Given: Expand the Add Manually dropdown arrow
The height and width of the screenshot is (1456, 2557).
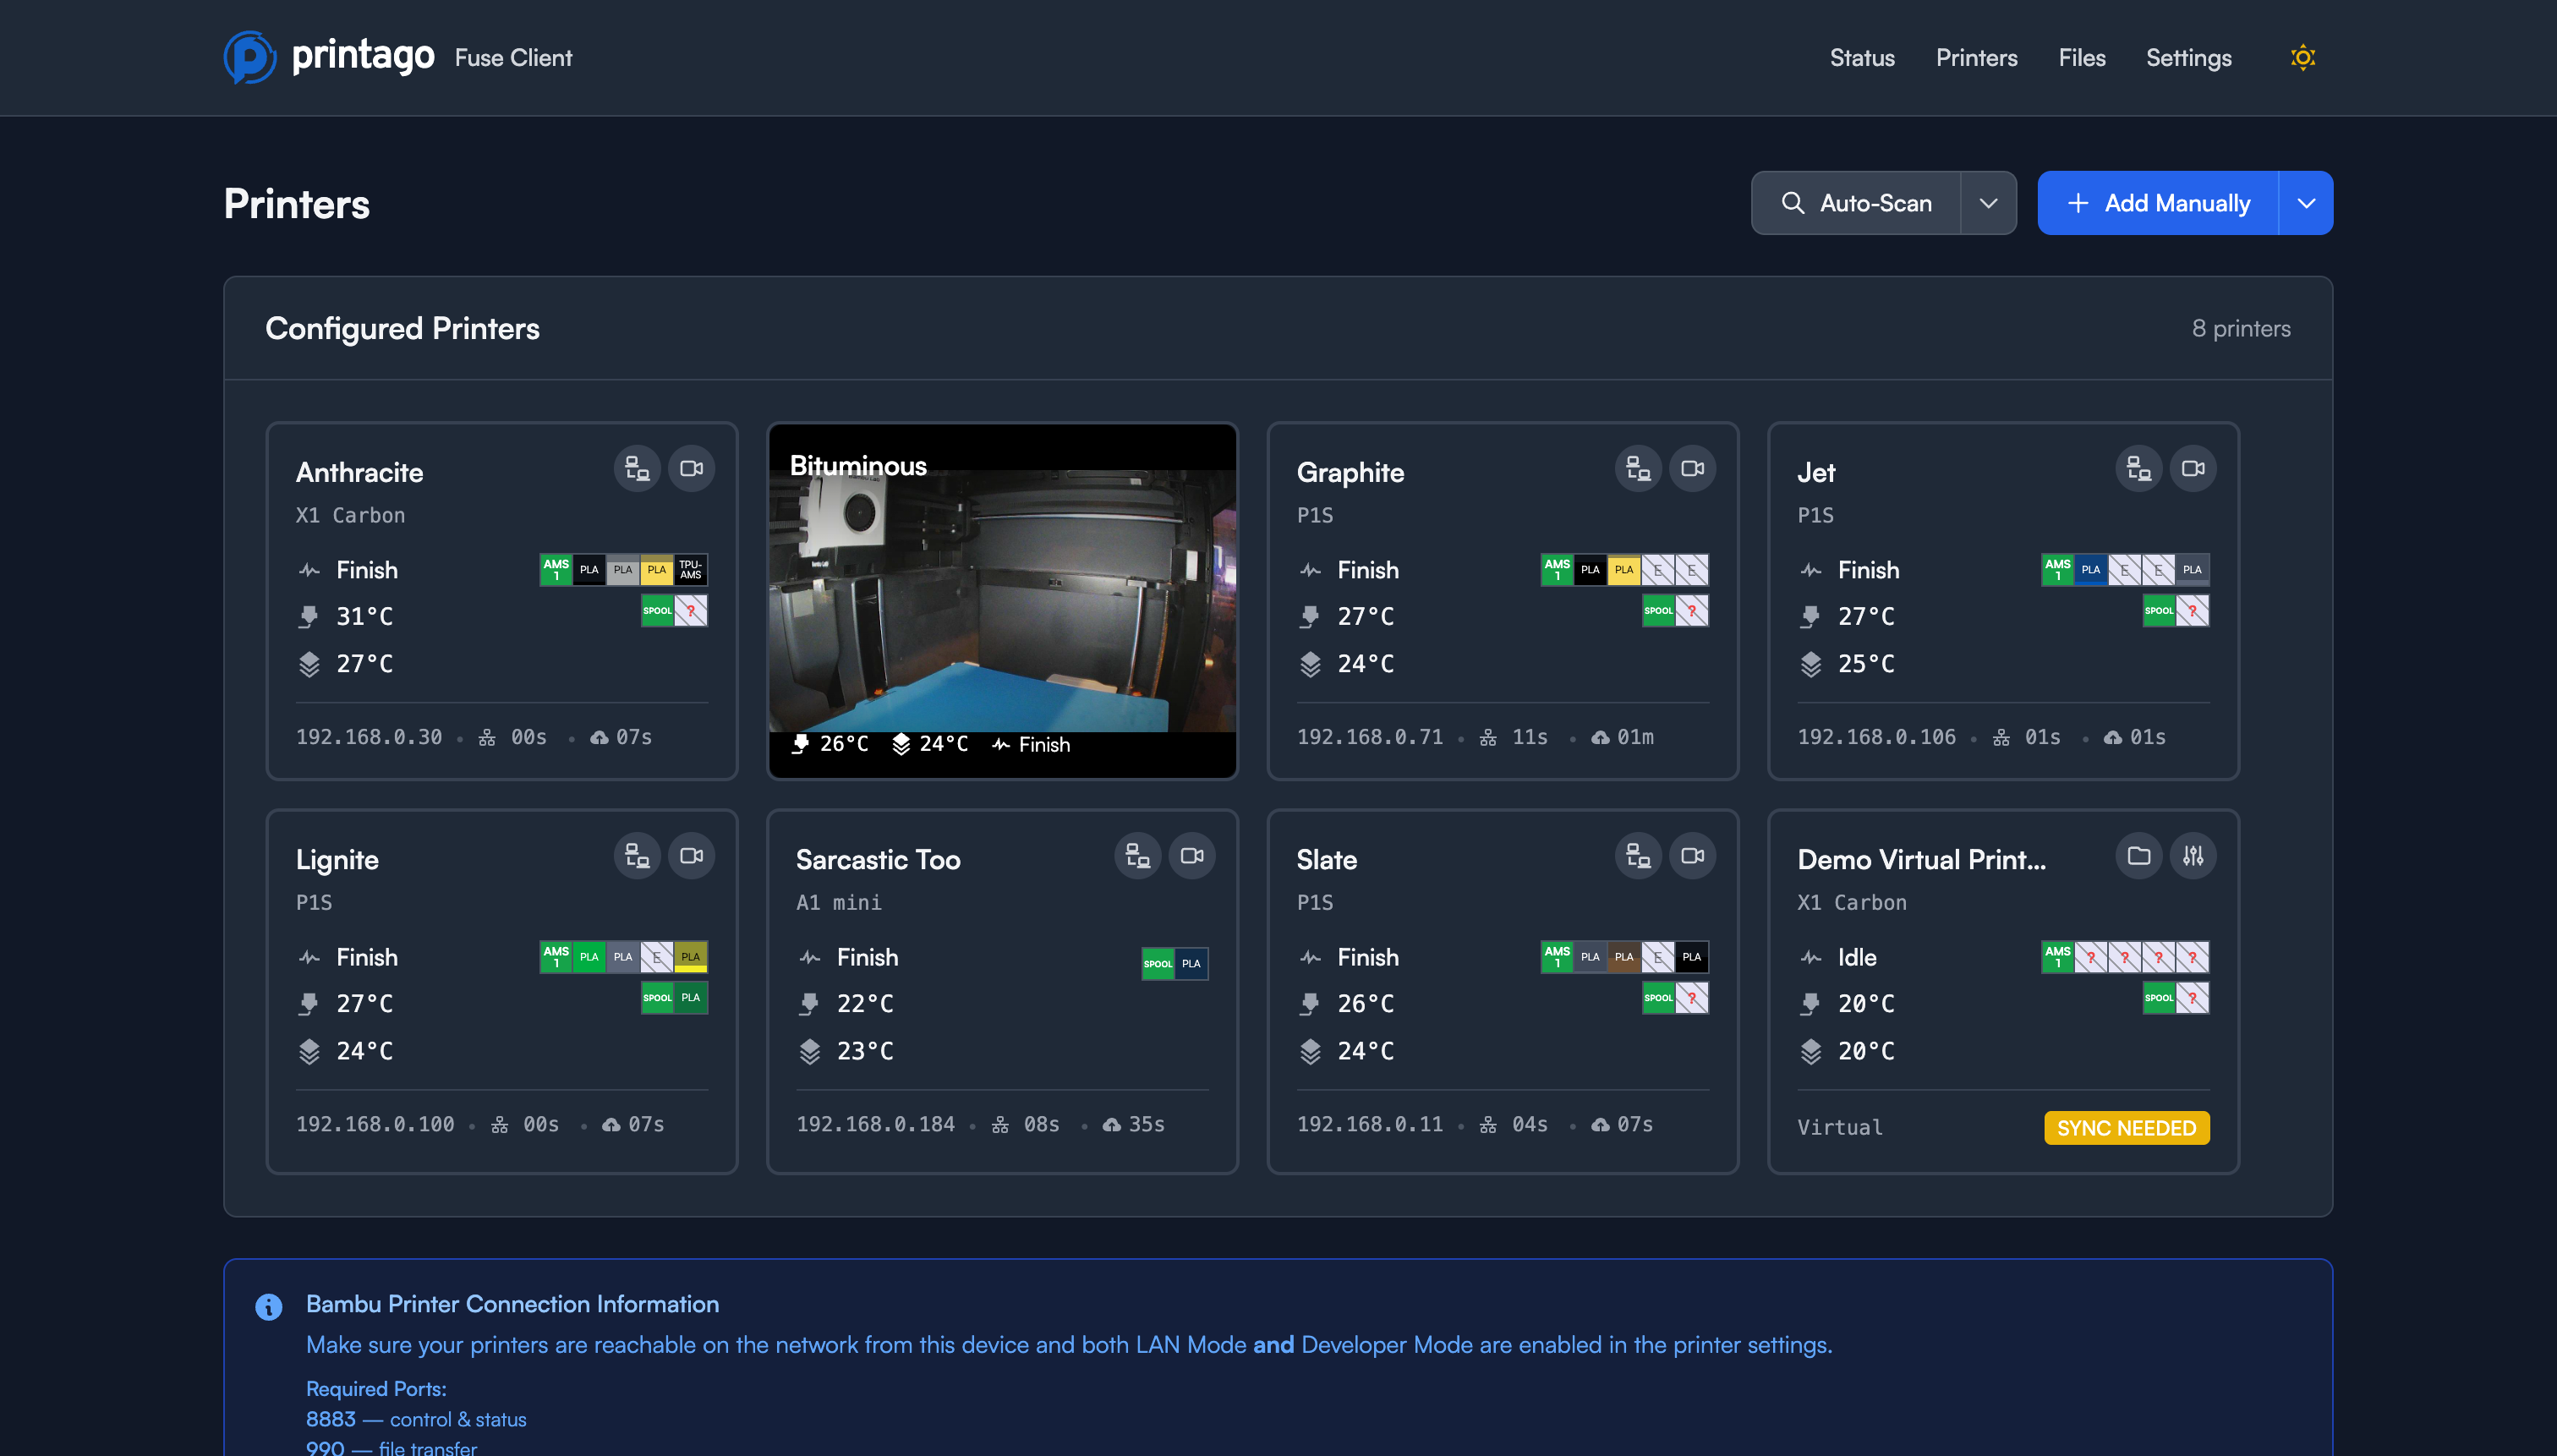Looking at the screenshot, I should (x=2305, y=203).
